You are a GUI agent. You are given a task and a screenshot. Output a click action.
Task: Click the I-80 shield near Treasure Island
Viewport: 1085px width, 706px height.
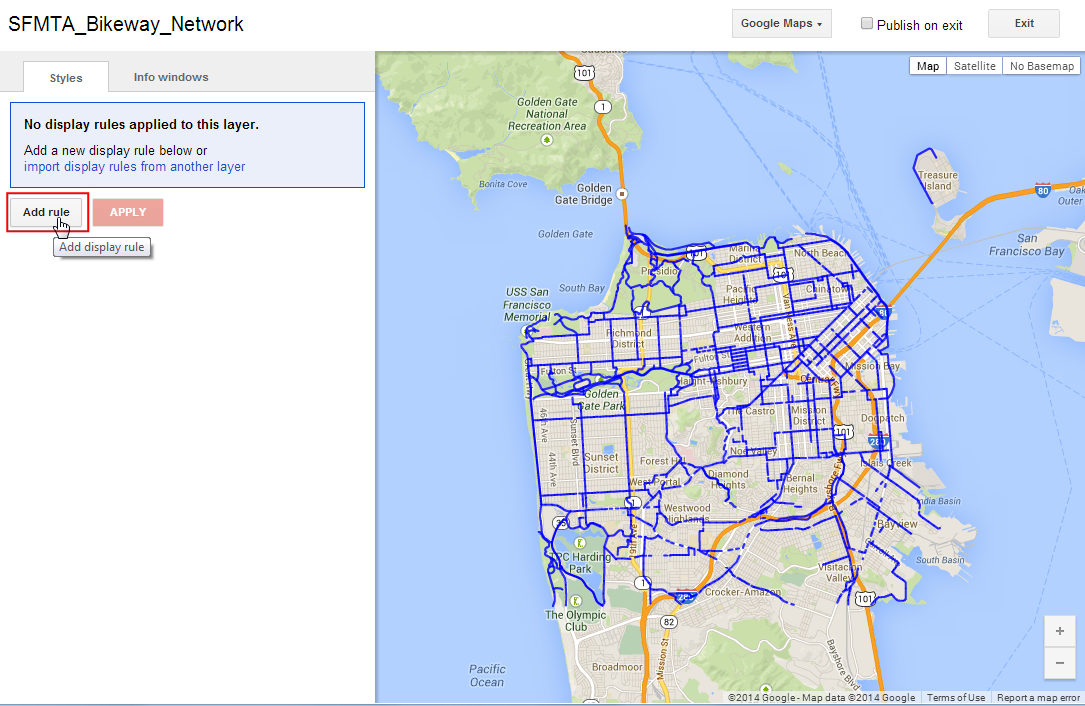point(1043,189)
